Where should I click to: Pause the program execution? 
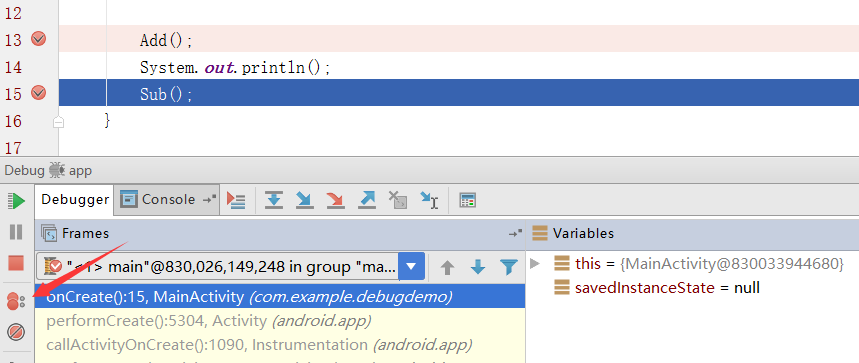(16, 232)
